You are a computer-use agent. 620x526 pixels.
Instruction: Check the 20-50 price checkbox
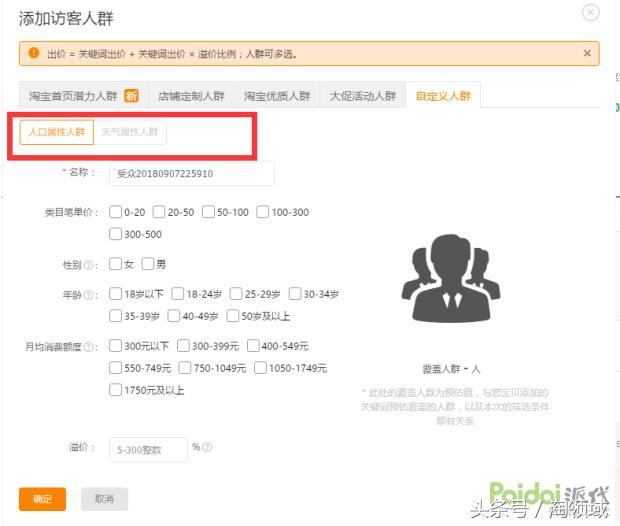159,212
